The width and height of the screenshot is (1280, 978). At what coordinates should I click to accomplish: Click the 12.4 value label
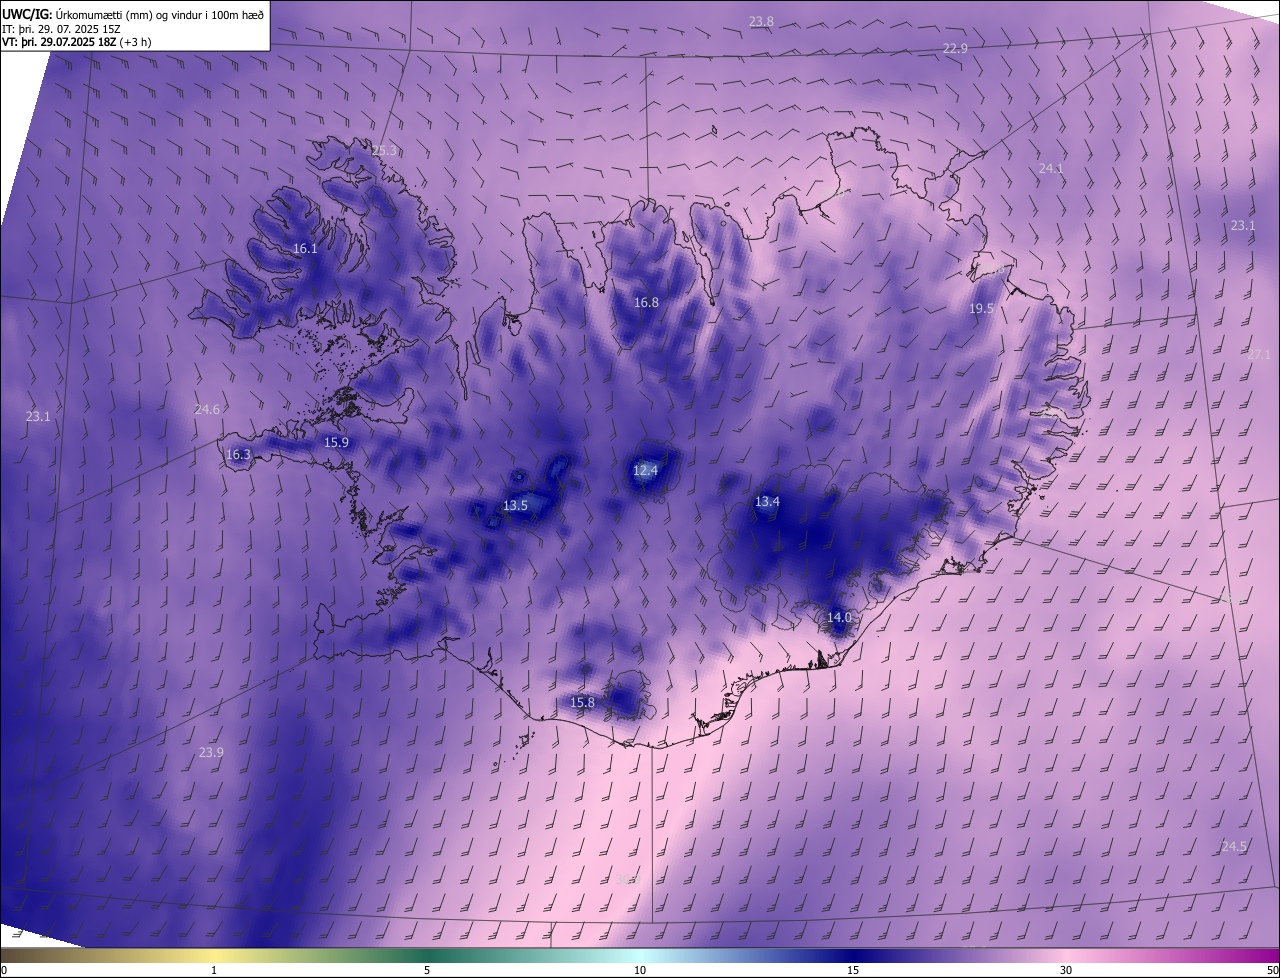coord(645,470)
